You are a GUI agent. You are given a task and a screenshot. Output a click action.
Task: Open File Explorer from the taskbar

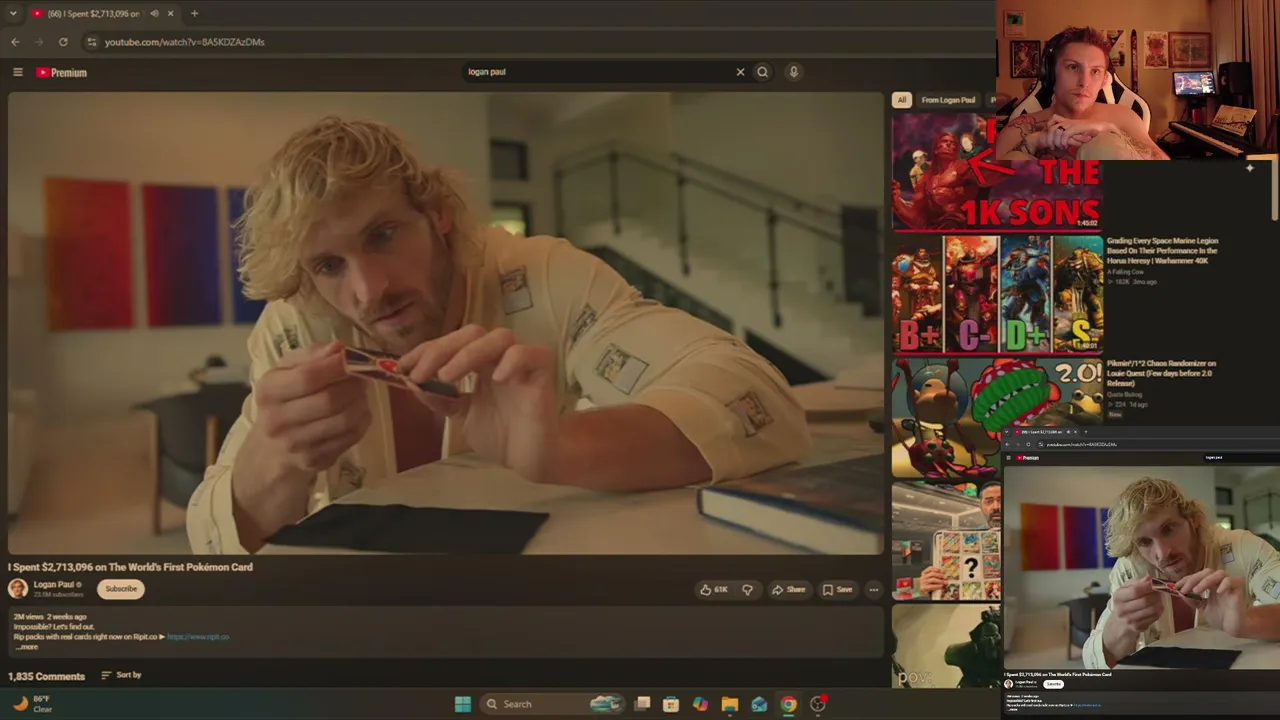pos(730,704)
